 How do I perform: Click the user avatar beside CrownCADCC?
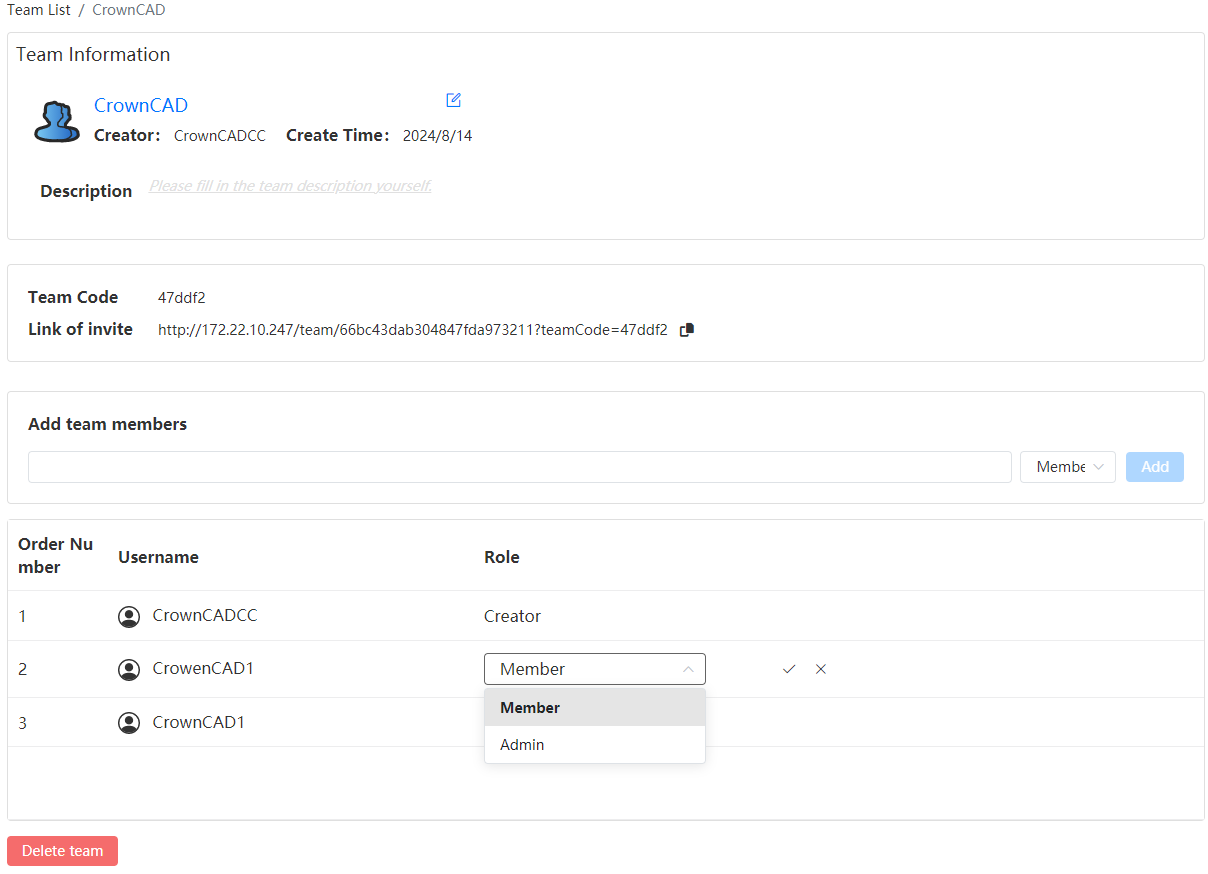(x=129, y=617)
